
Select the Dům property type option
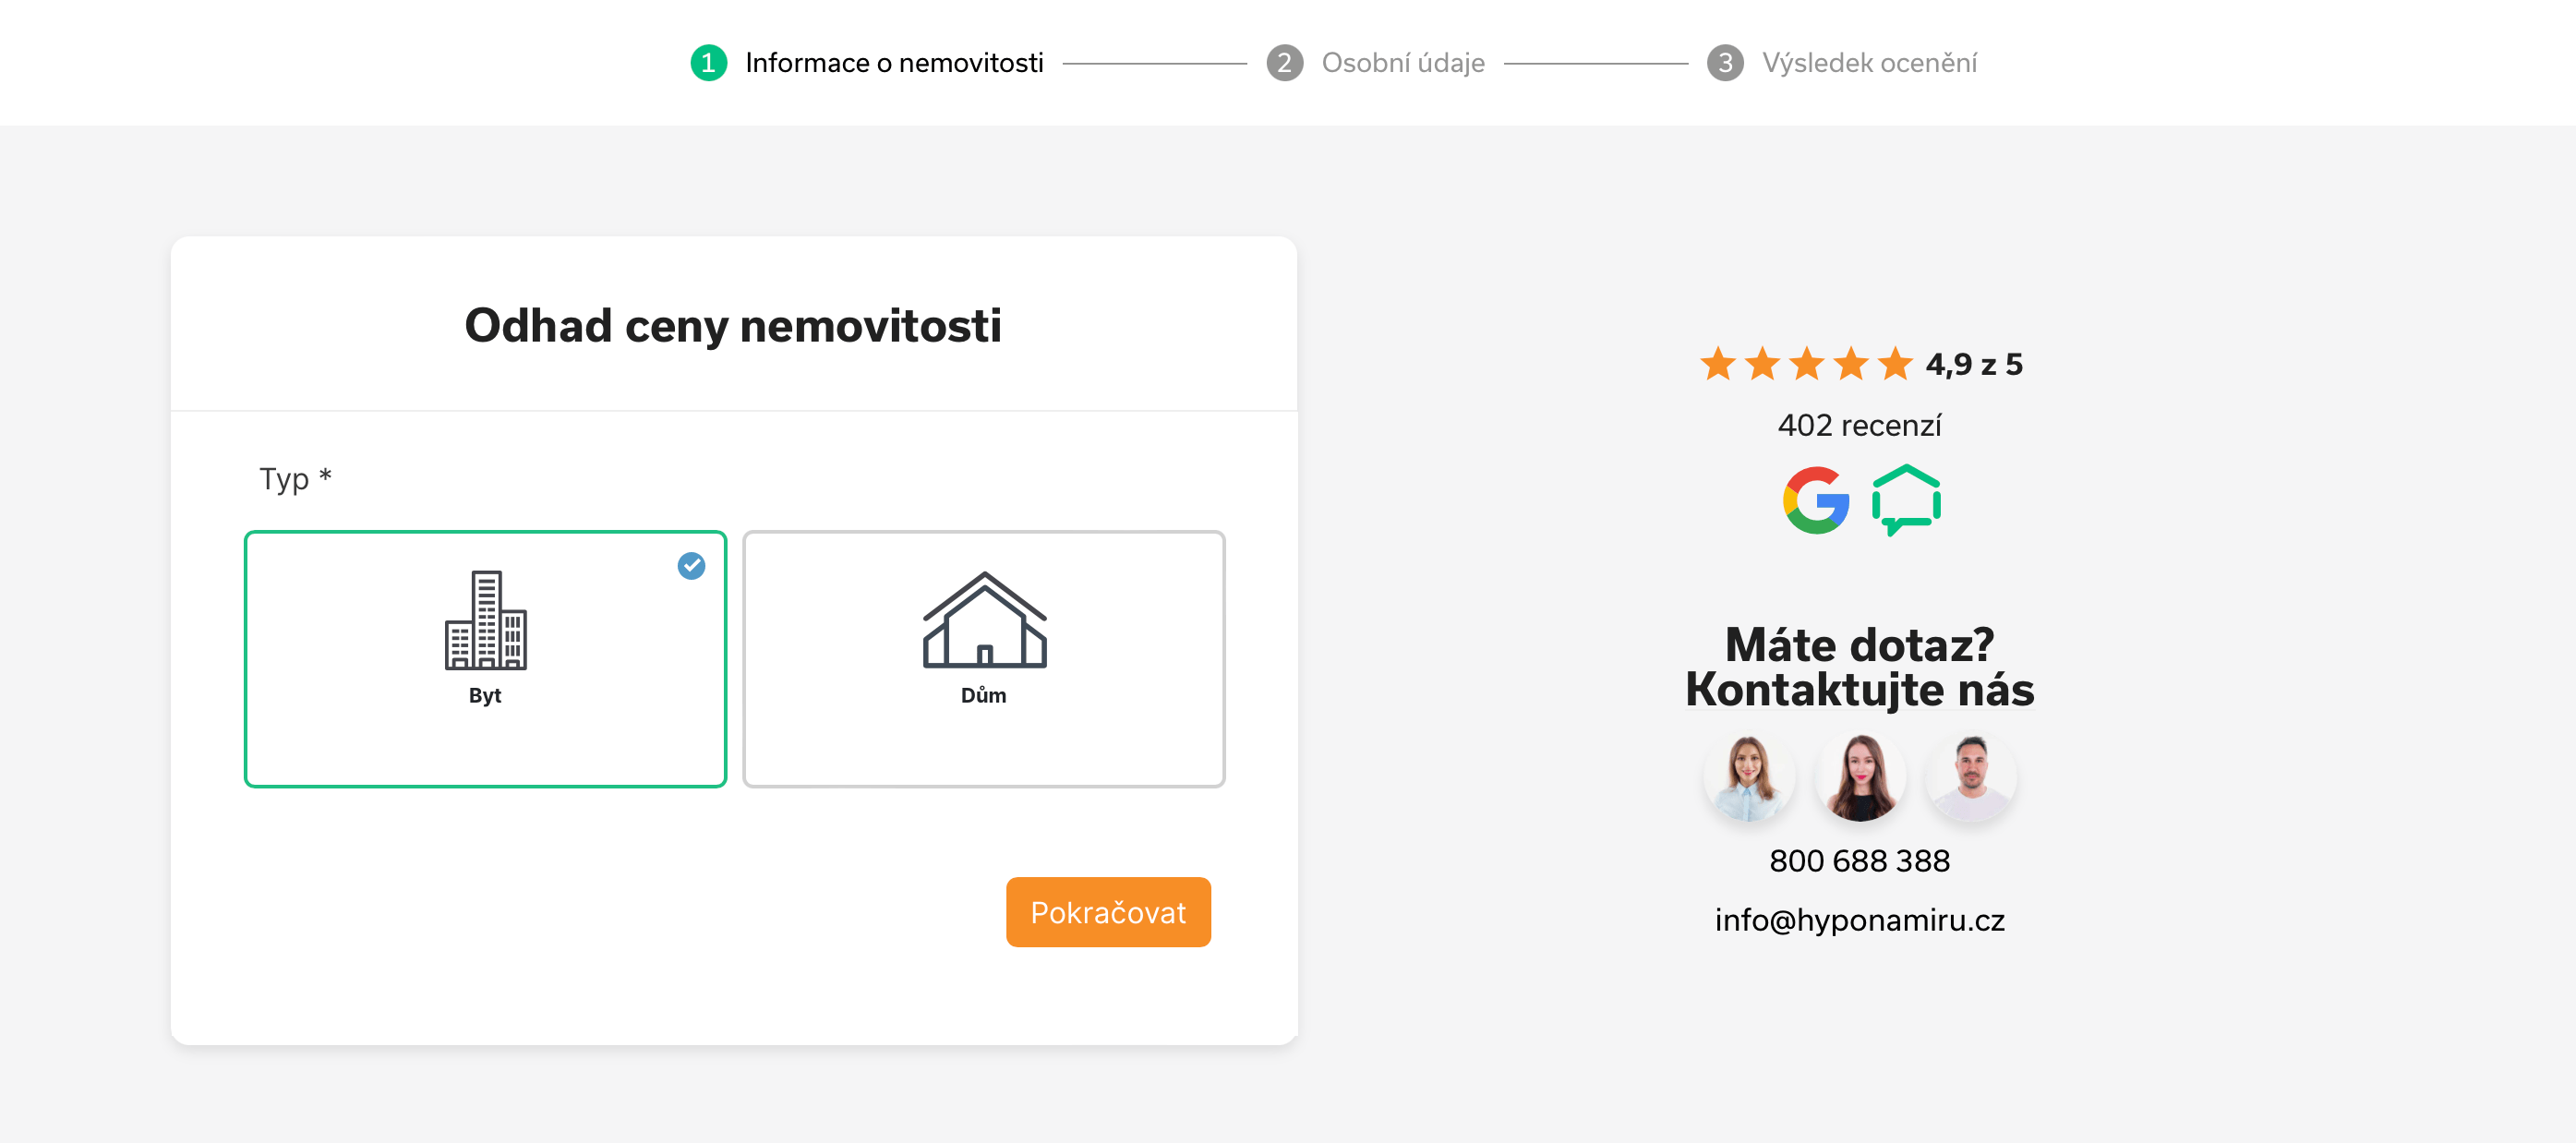984,696
